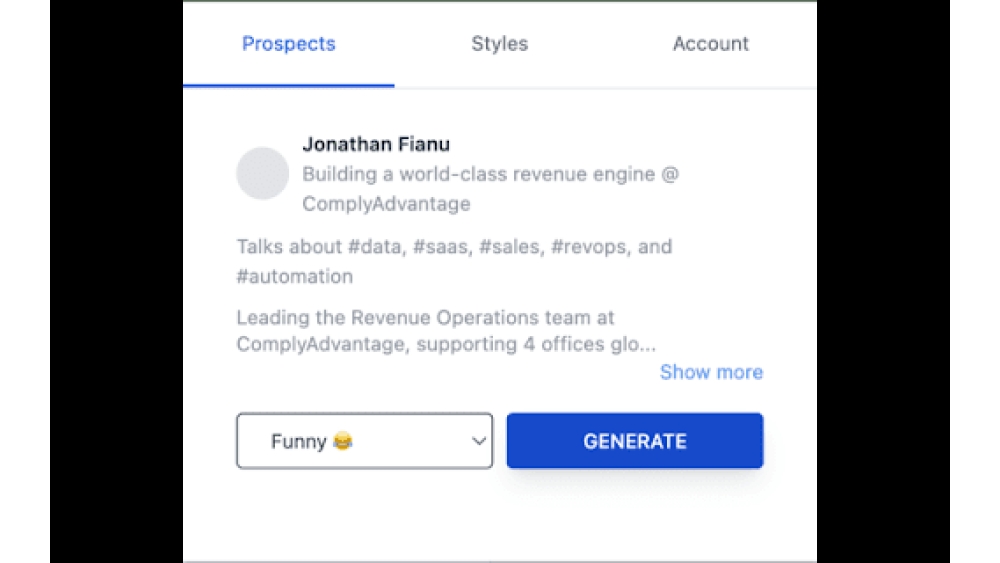
Task: Click Jonathan Fianu's avatar placeholder circle
Action: click(262, 173)
